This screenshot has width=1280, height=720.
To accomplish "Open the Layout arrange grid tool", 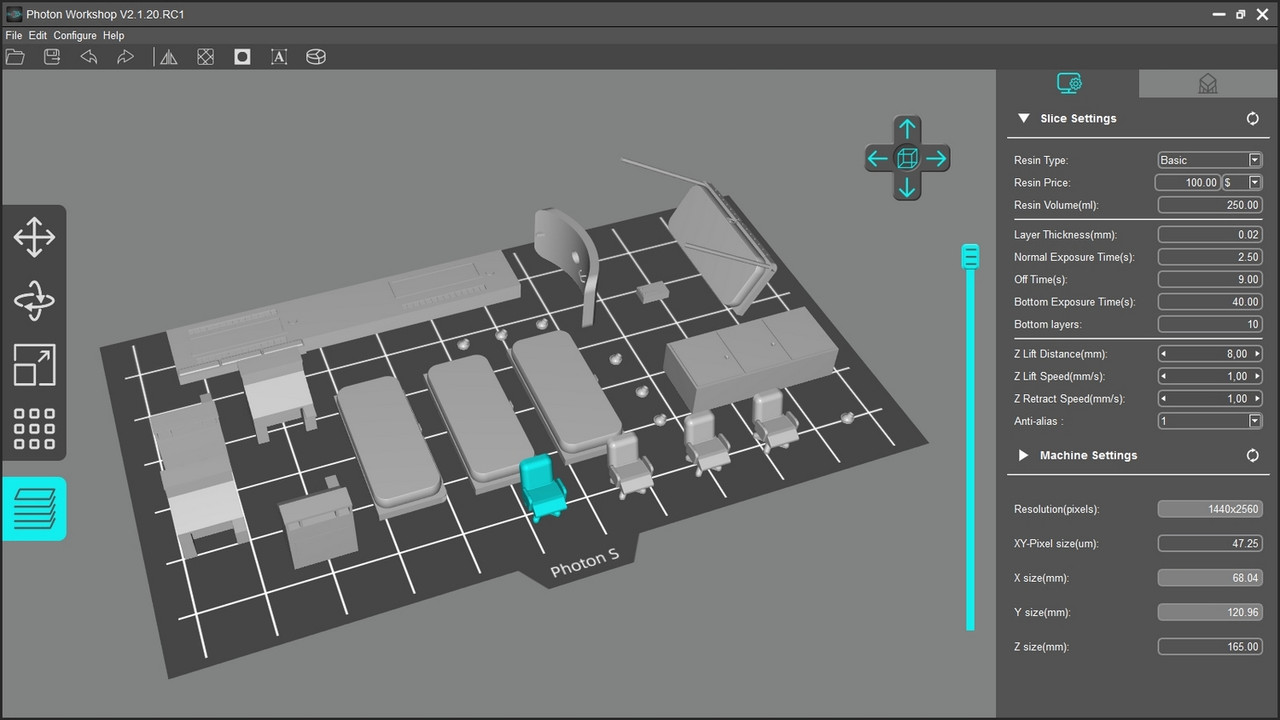I will click(34, 428).
